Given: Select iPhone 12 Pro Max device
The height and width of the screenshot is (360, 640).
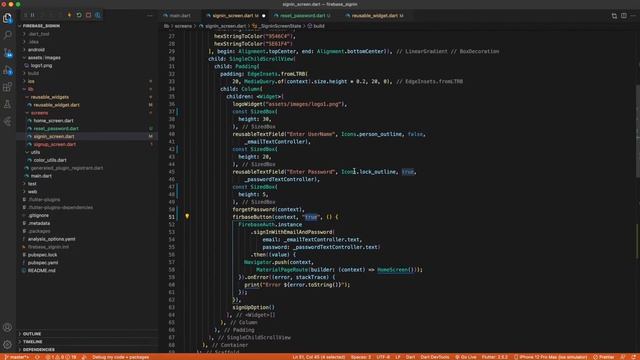Looking at the screenshot, I should click(550, 357).
